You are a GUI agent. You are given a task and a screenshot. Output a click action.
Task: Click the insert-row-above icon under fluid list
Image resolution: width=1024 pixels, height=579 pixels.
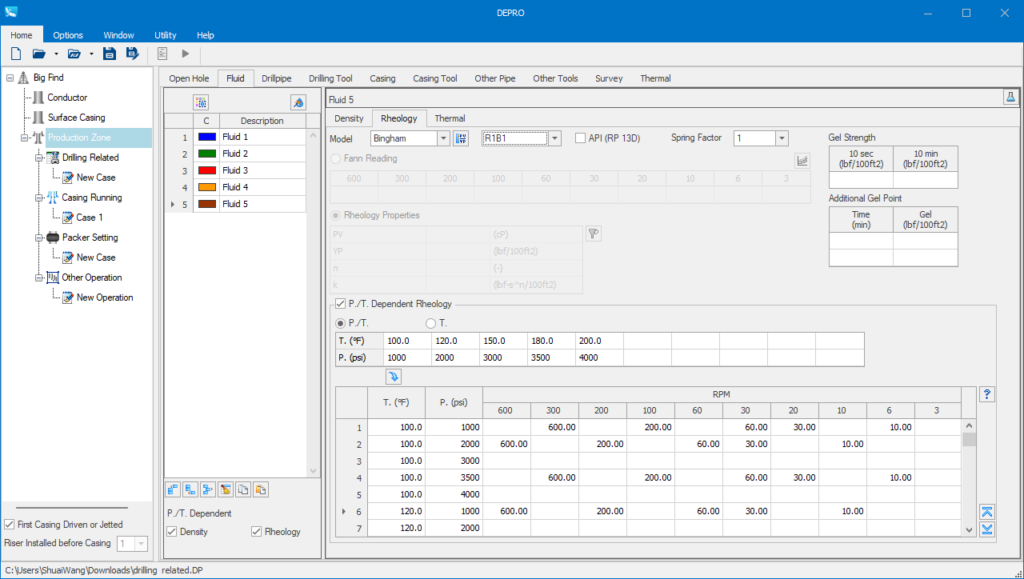173,490
